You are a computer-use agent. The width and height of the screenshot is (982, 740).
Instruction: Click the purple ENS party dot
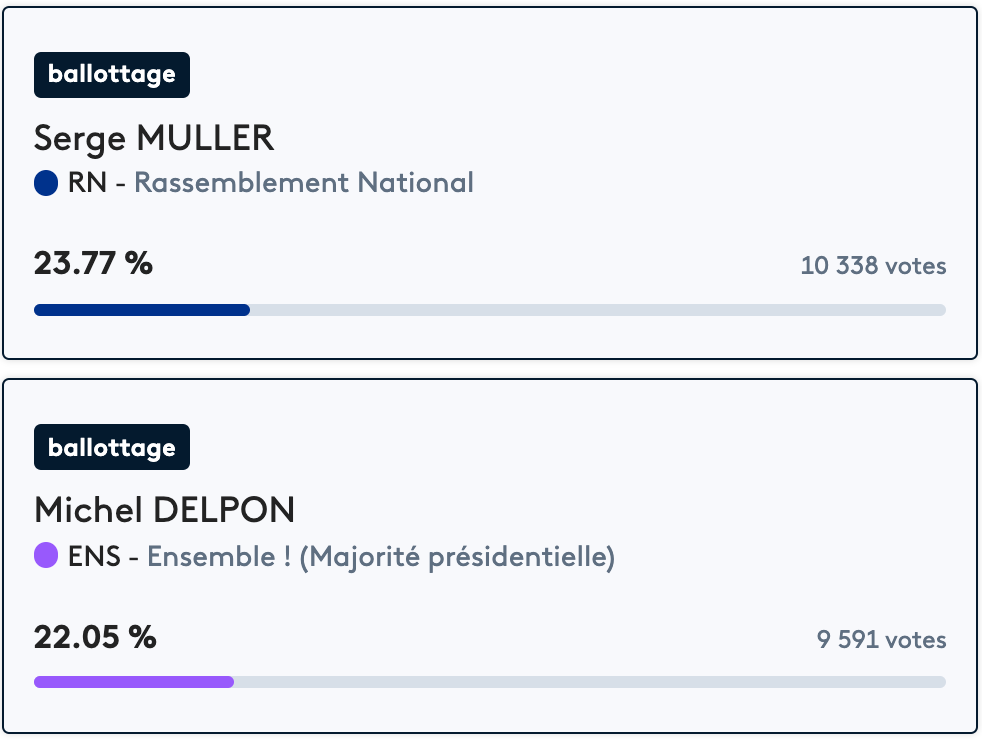point(46,556)
